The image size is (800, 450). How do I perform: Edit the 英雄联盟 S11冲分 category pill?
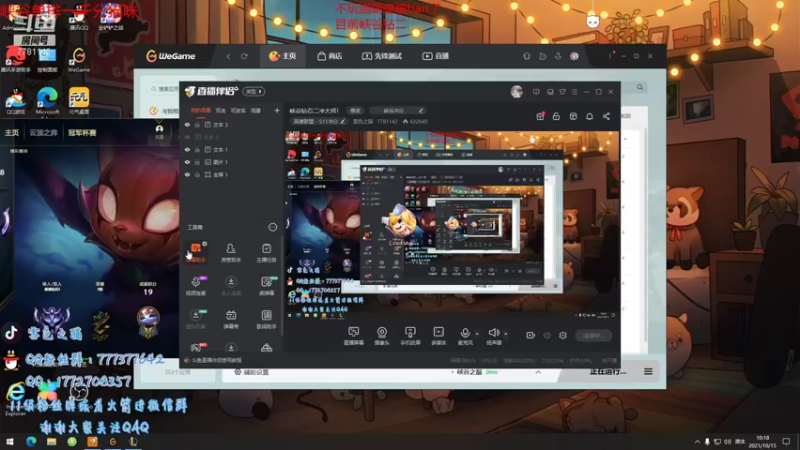pos(318,121)
